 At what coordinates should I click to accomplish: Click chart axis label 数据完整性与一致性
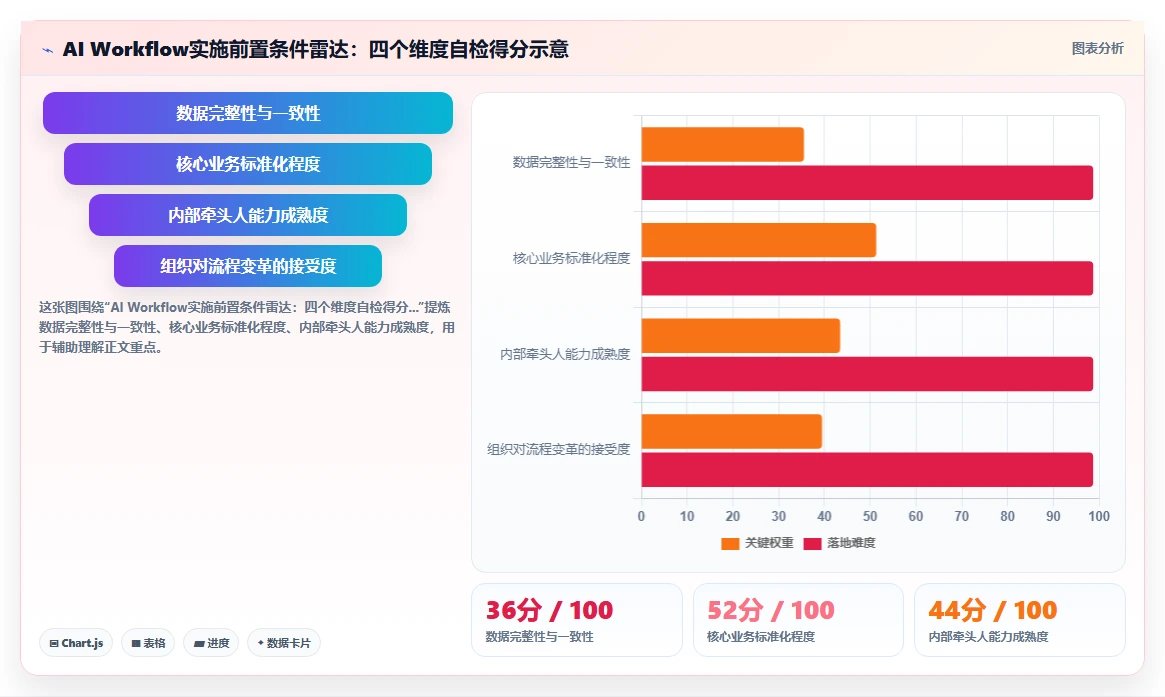(x=571, y=163)
